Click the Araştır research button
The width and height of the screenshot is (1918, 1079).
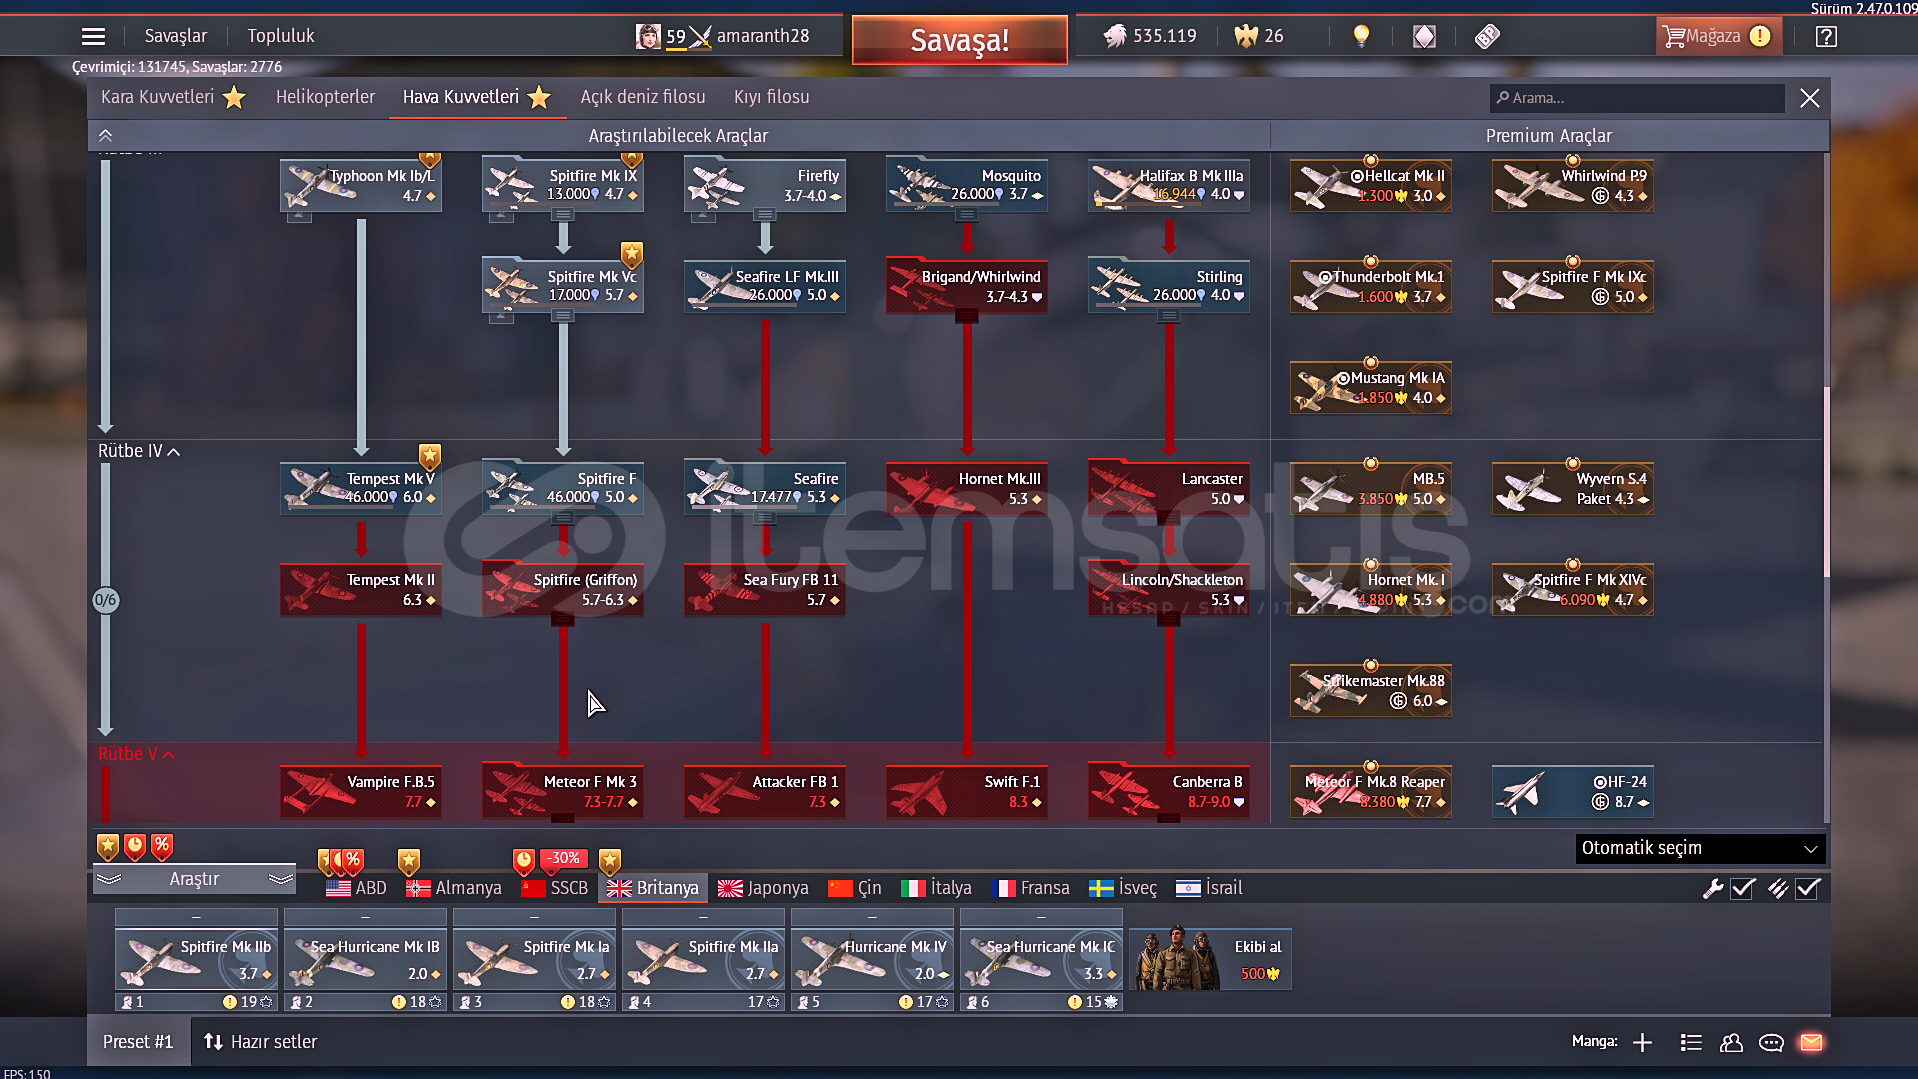[194, 879]
